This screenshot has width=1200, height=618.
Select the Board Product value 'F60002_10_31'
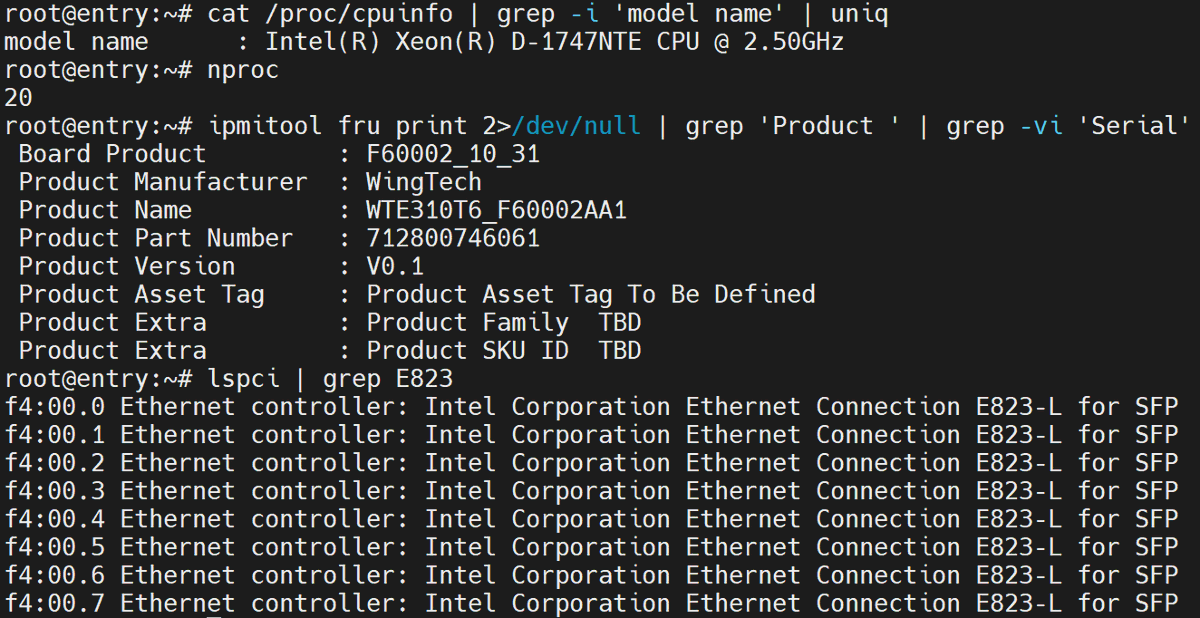(x=453, y=154)
